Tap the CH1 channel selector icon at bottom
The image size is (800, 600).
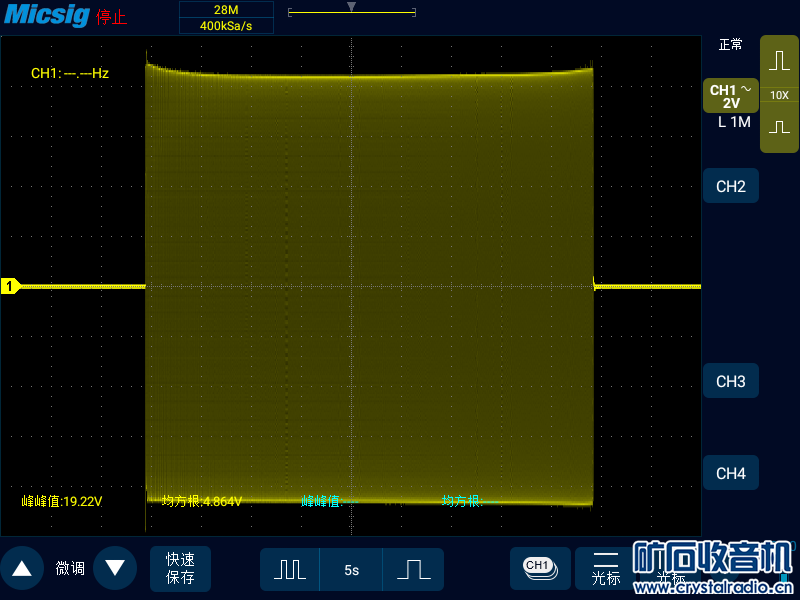540,568
